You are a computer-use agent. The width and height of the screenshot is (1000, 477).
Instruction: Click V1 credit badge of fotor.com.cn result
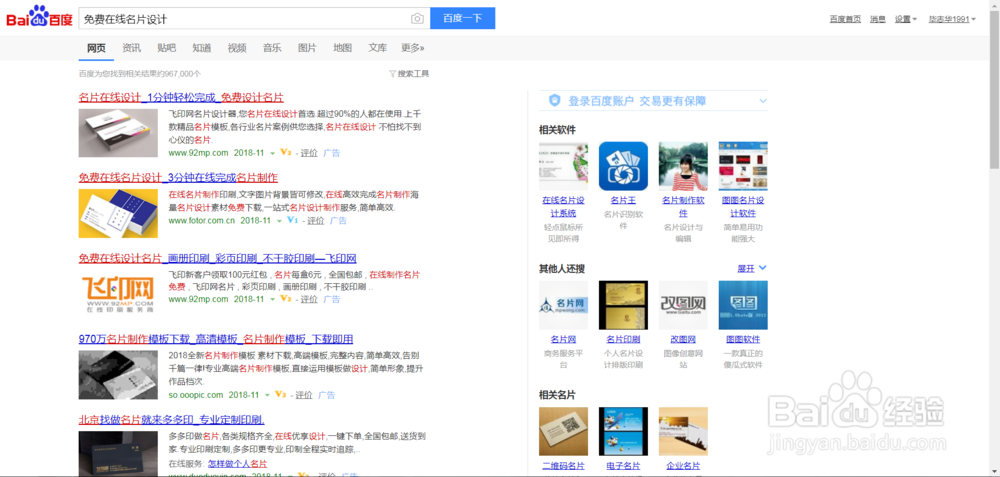(x=293, y=221)
